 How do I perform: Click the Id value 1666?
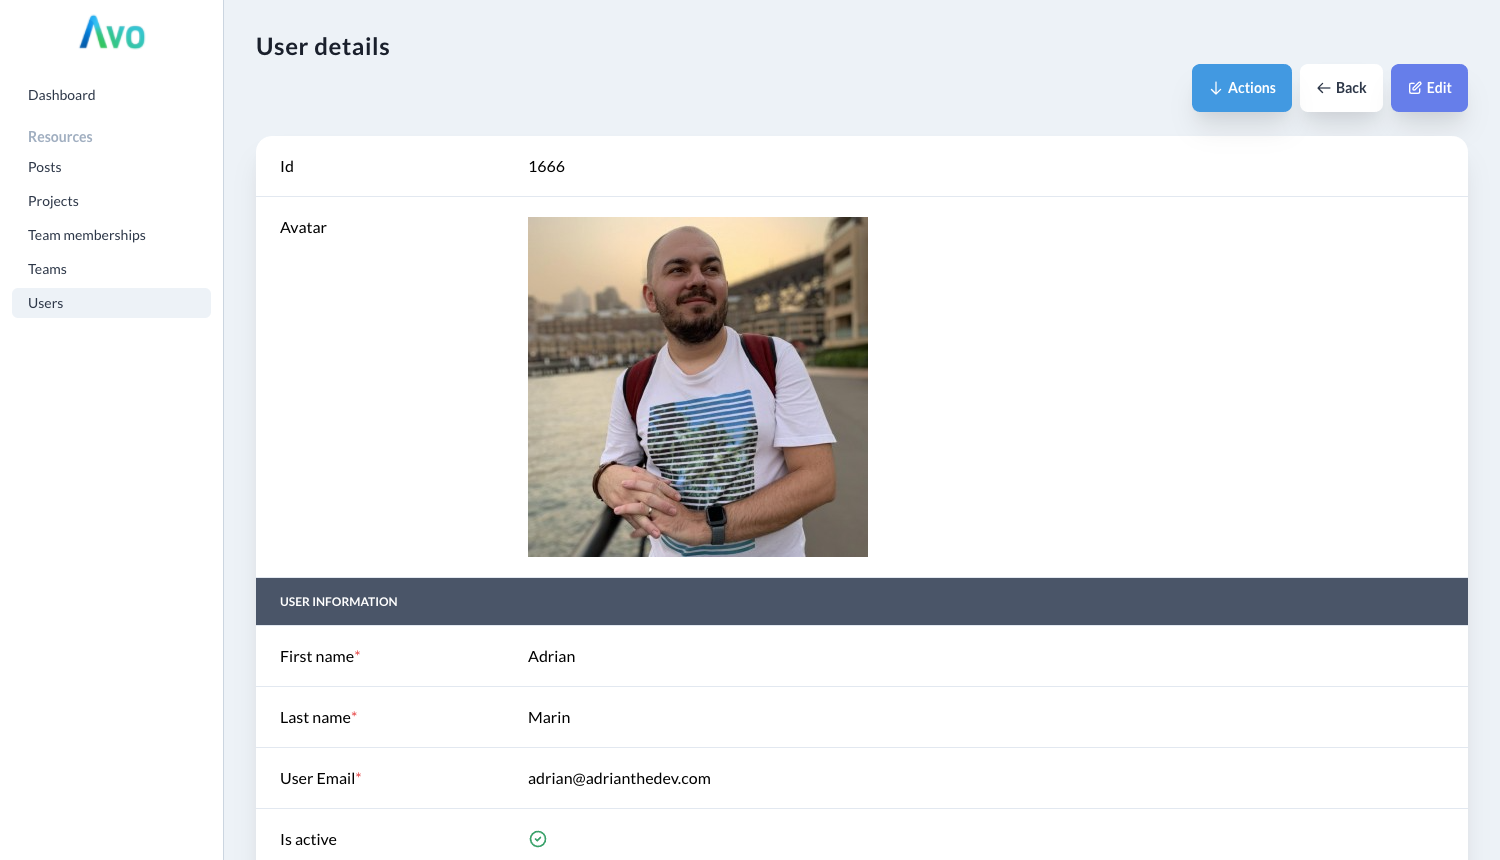(x=546, y=166)
